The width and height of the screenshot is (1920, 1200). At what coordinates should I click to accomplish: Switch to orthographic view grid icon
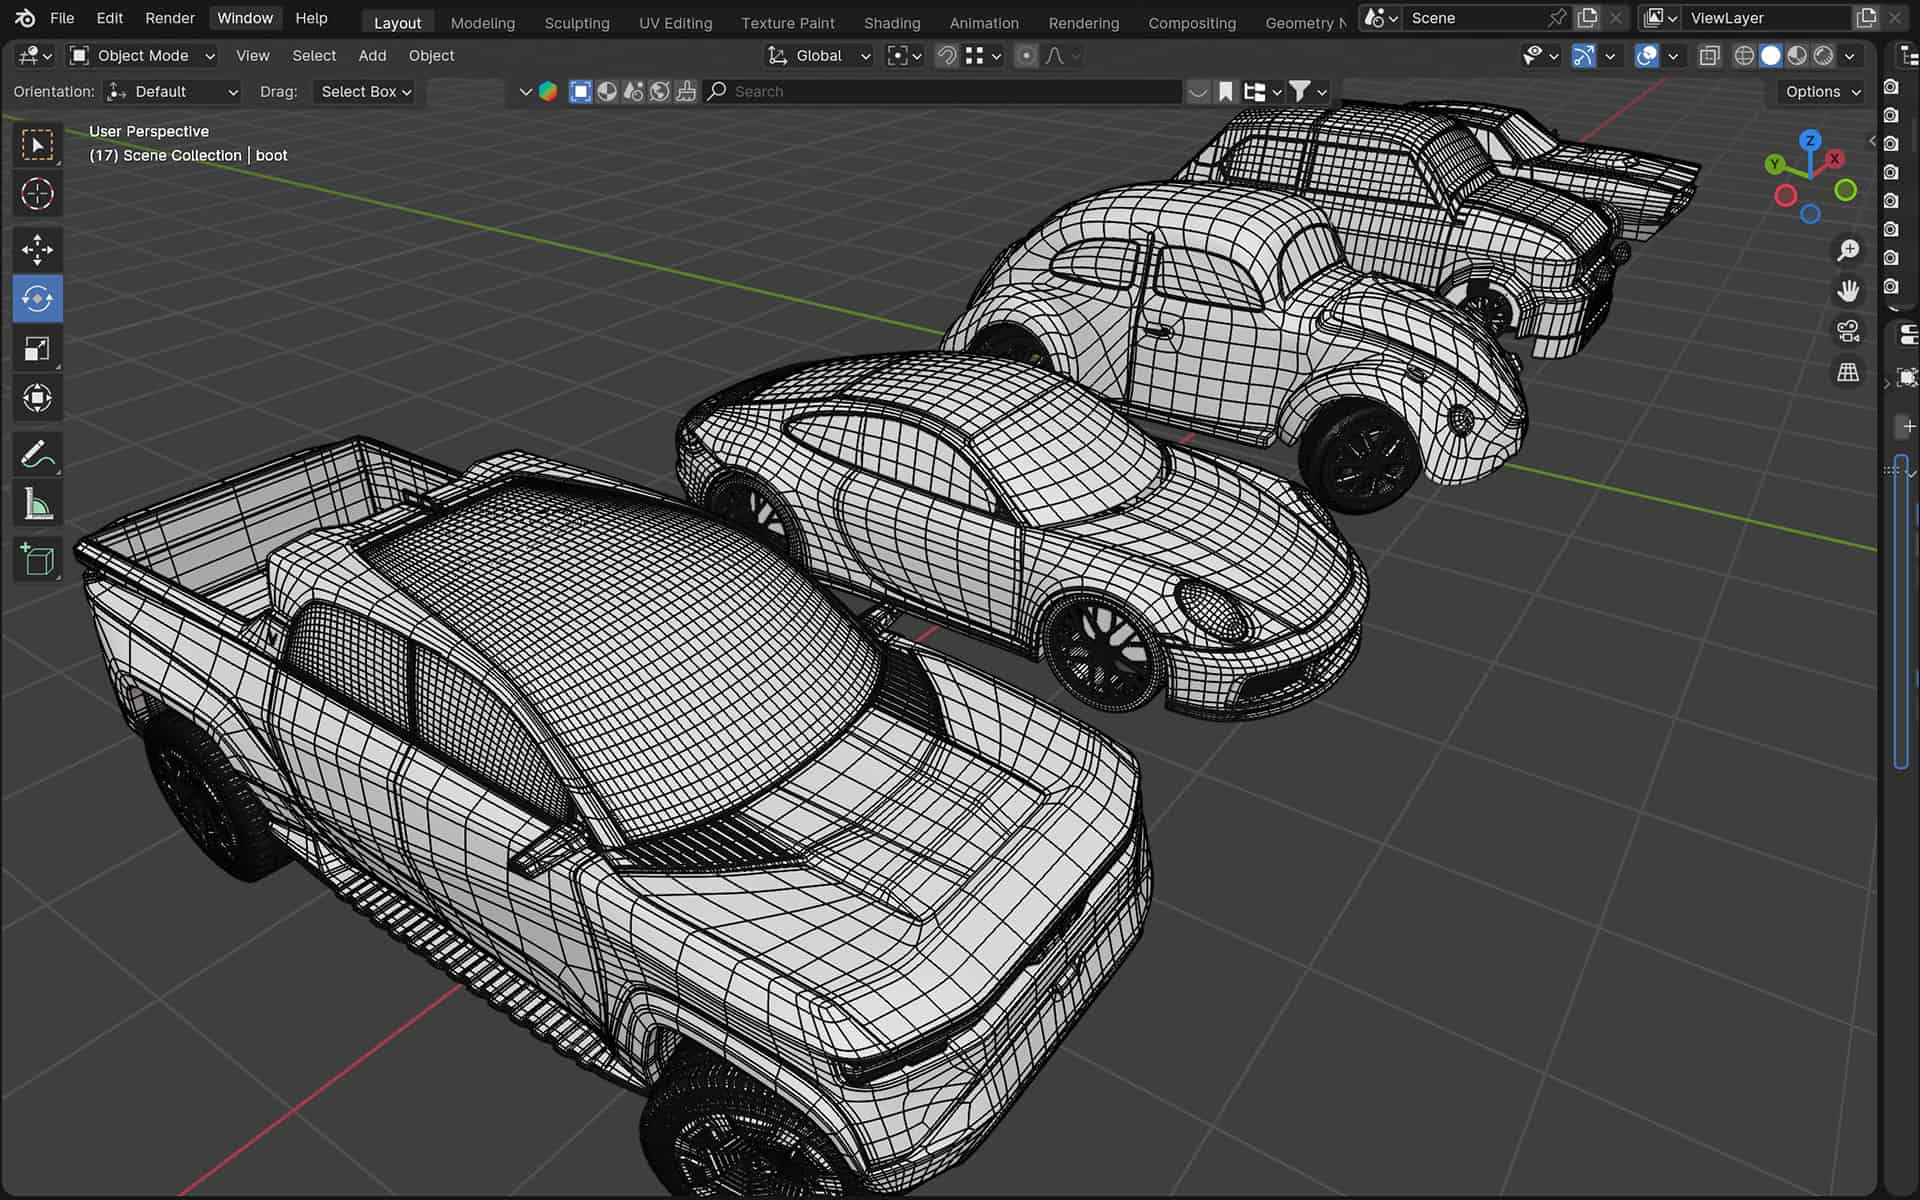[x=1848, y=372]
